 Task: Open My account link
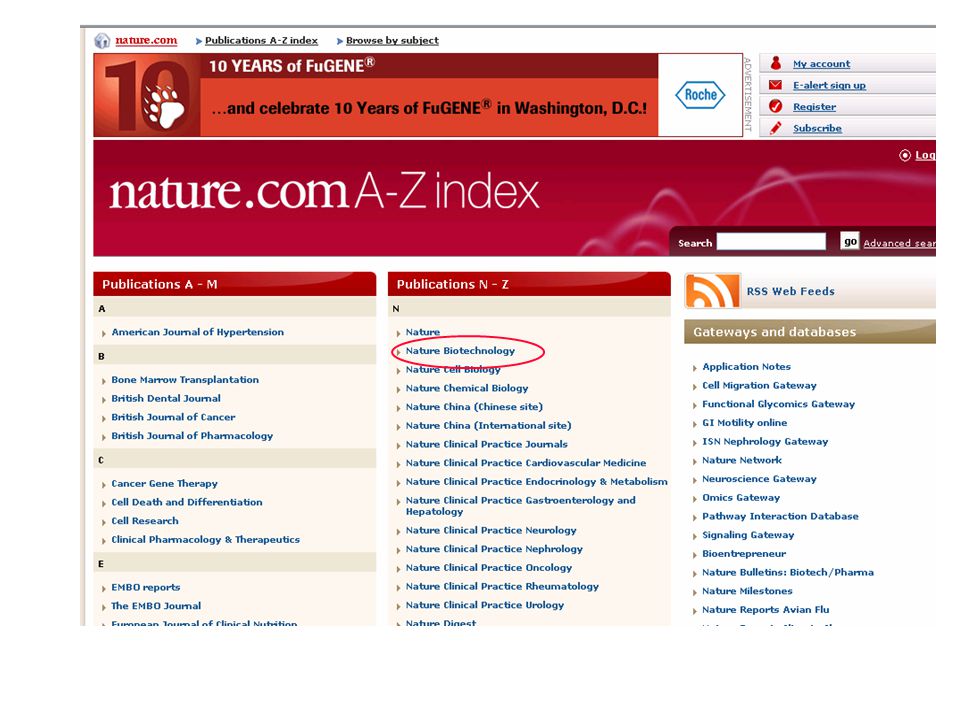click(821, 64)
